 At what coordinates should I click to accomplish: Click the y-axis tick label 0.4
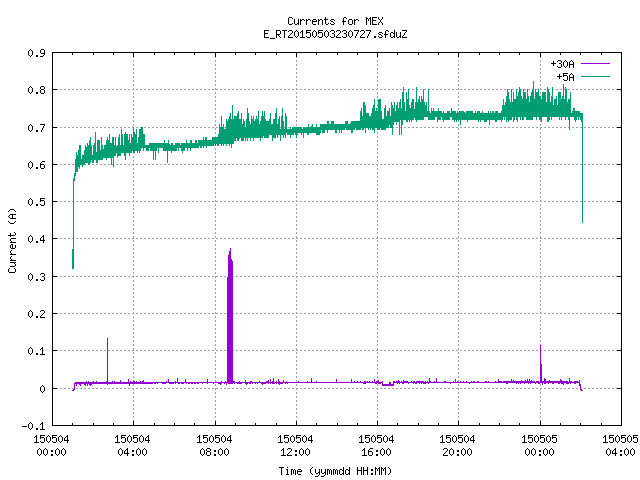tap(36, 239)
